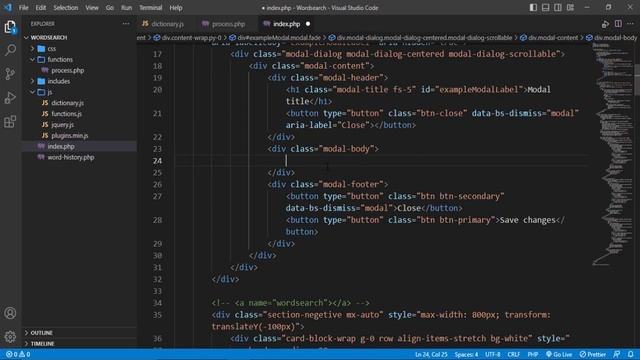Click the PHP language mode status item
The image size is (640, 360).
533,354
